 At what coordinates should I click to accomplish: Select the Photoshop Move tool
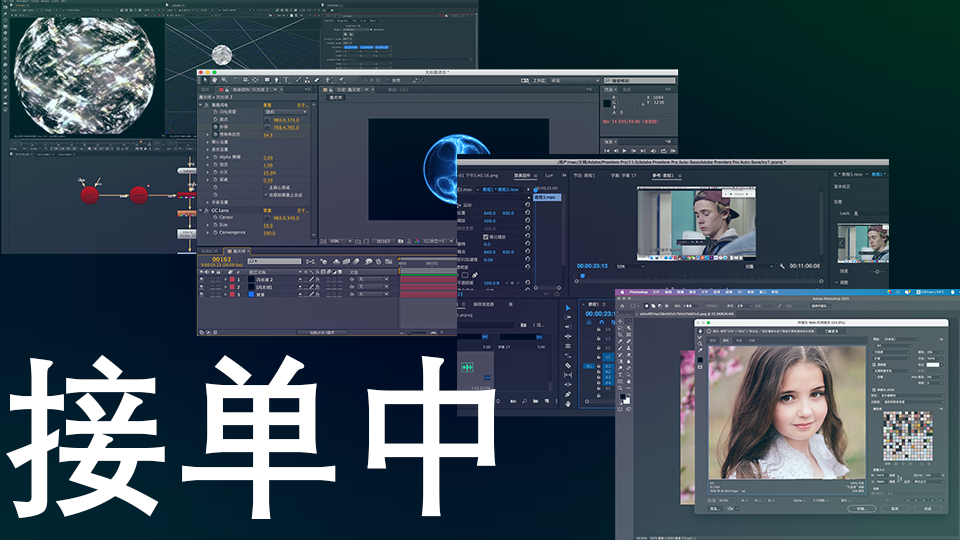point(620,321)
